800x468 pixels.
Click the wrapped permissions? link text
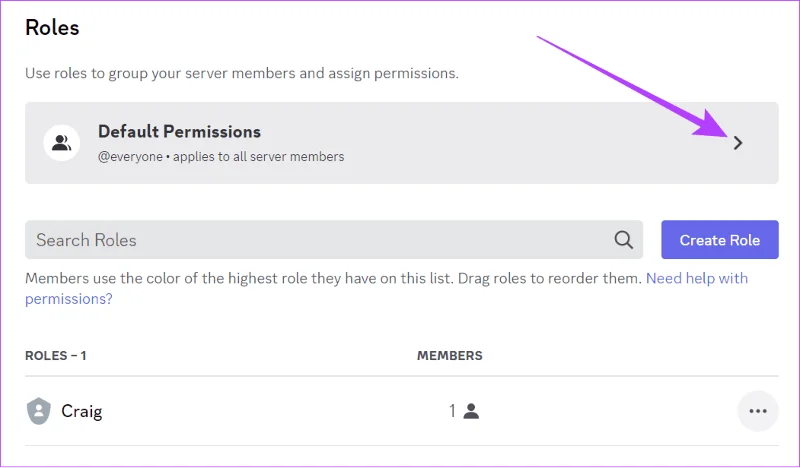click(69, 299)
